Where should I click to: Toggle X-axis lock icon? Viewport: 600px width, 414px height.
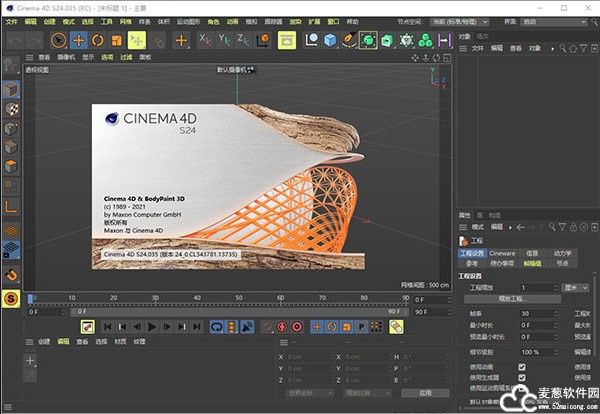[x=206, y=40]
